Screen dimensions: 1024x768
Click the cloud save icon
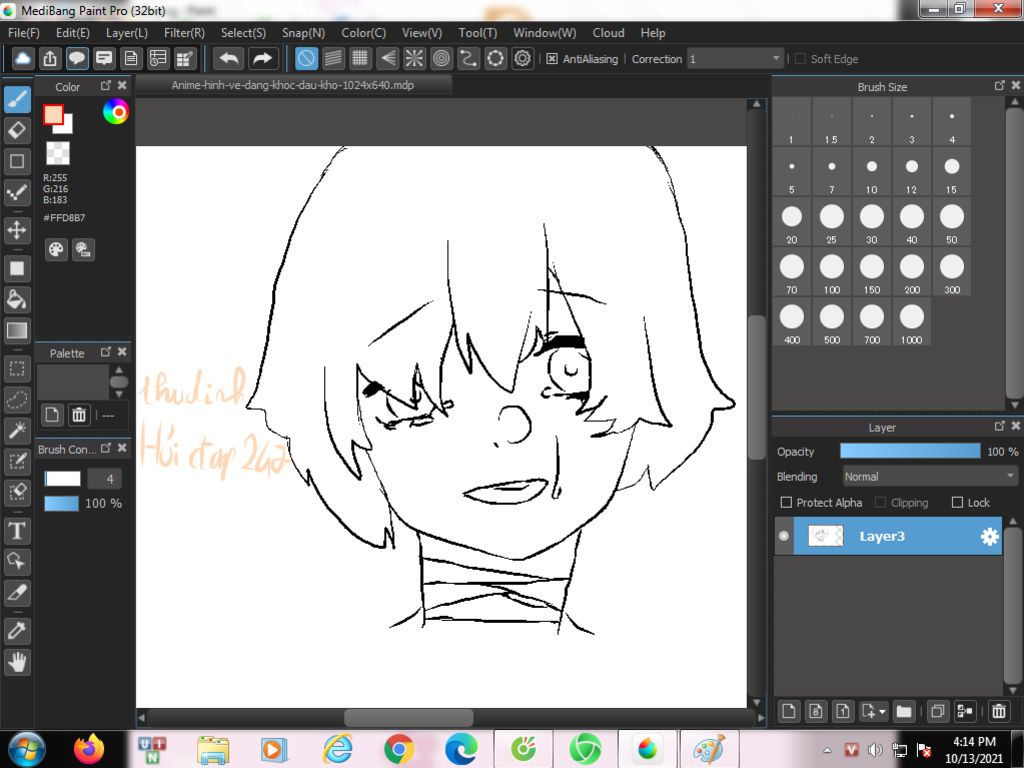pos(22,59)
